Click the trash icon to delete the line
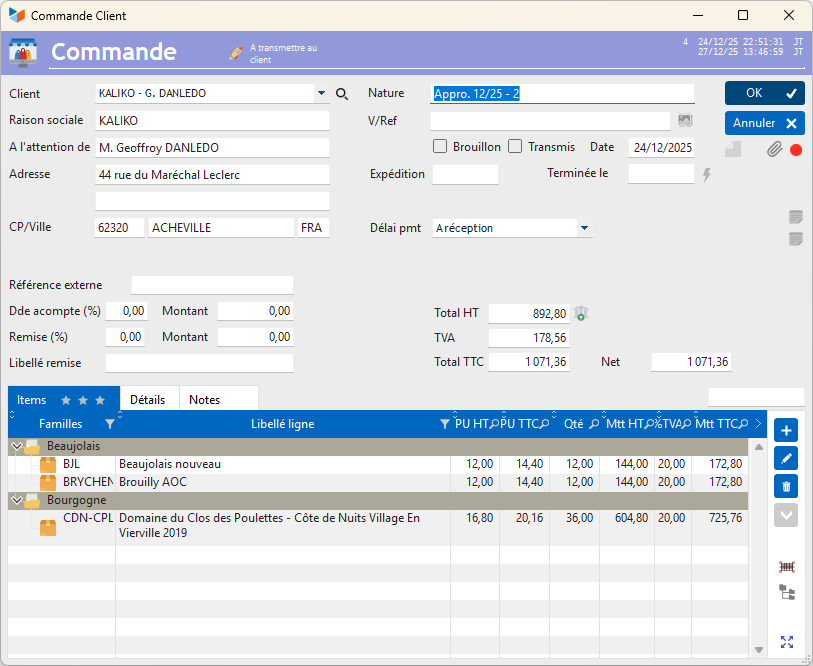Viewport: 813px width, 666px height. click(786, 487)
